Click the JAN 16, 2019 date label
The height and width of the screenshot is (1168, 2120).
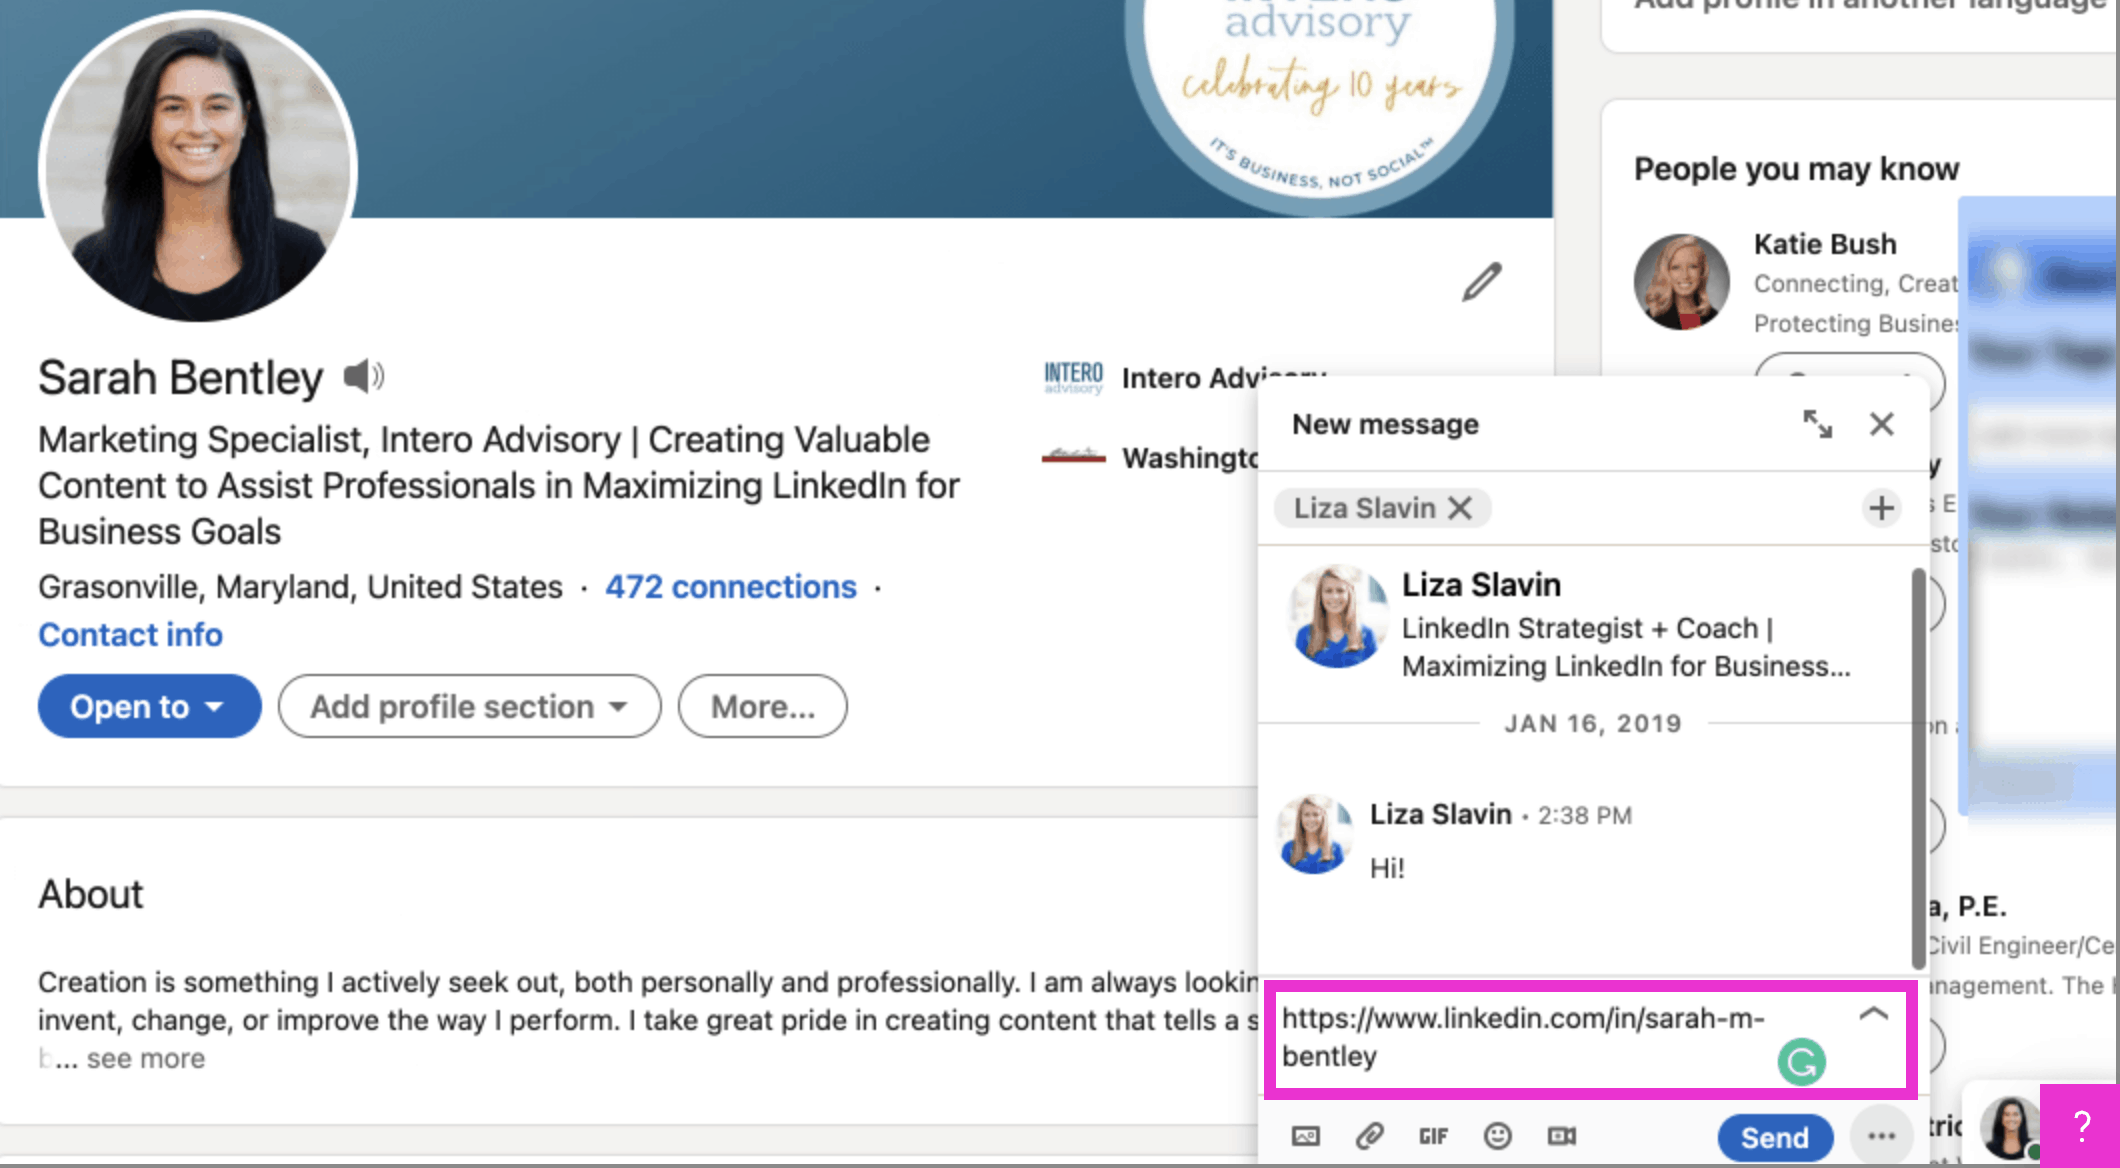1593,723
